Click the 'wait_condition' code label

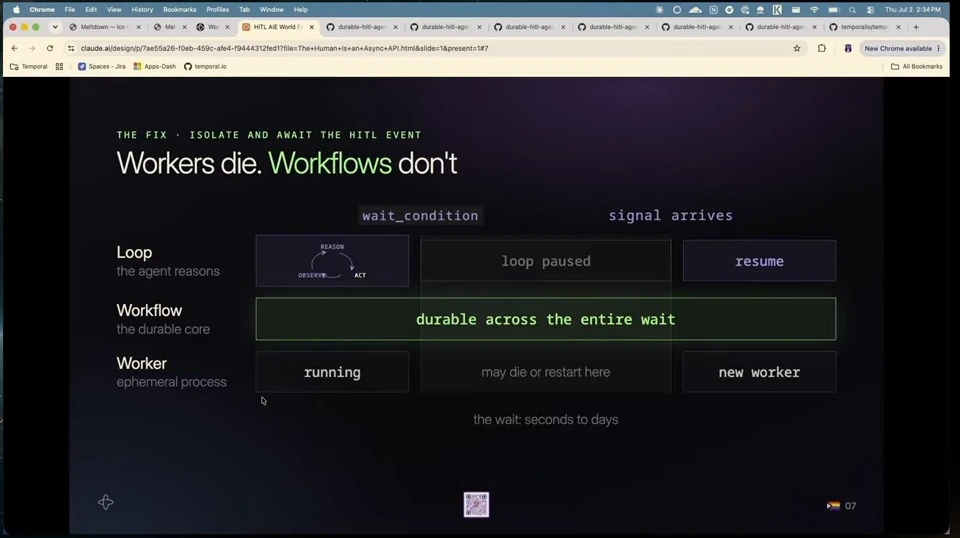[420, 215]
